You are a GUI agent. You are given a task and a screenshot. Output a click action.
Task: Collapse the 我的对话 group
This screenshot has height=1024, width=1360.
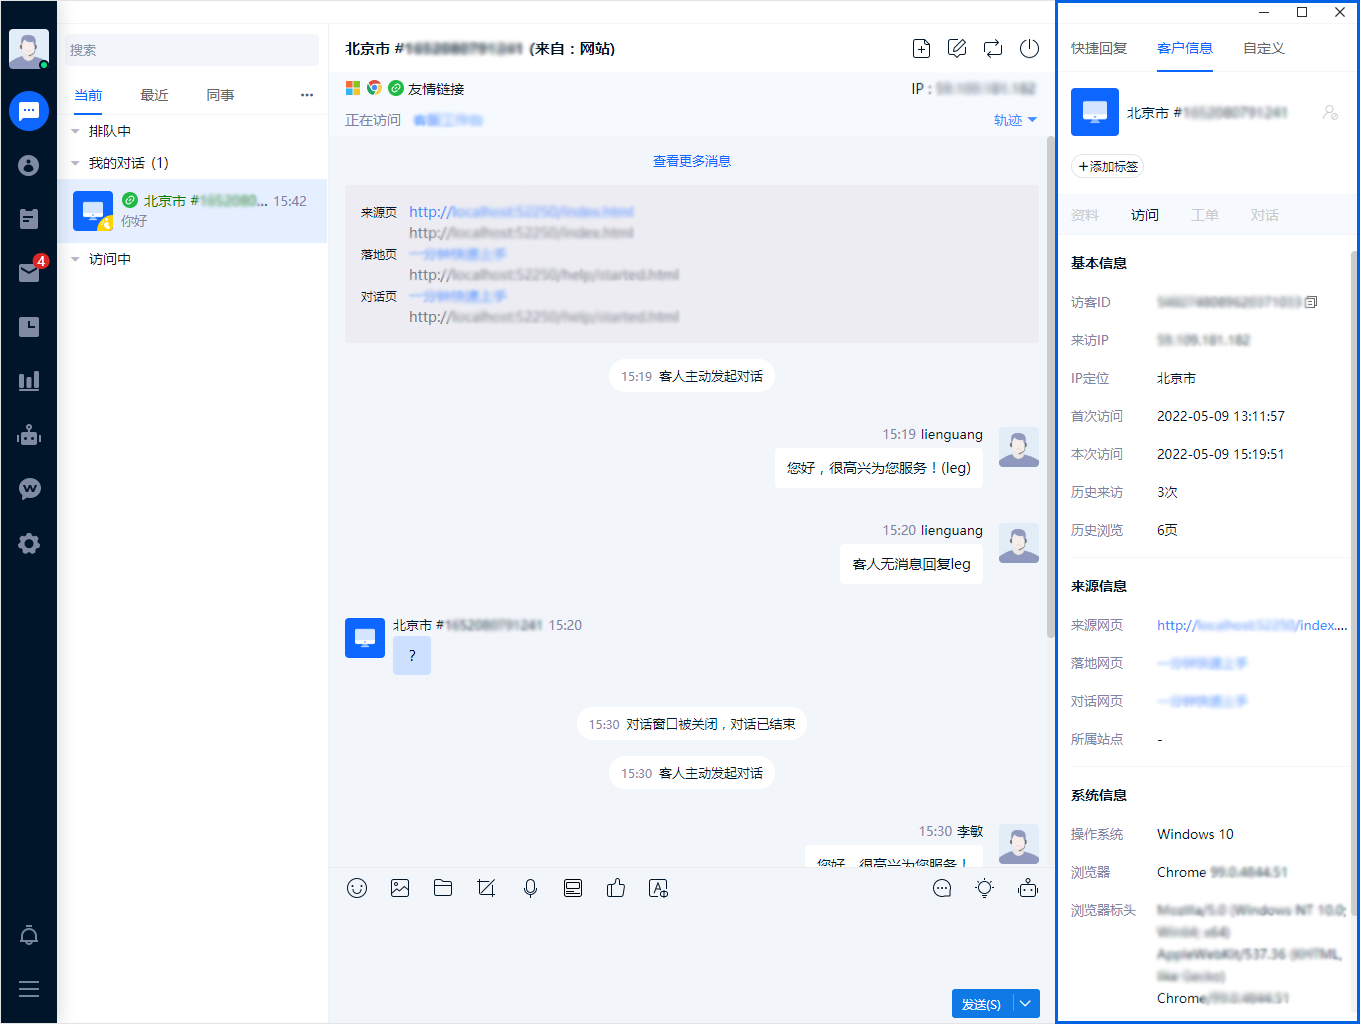pos(75,163)
